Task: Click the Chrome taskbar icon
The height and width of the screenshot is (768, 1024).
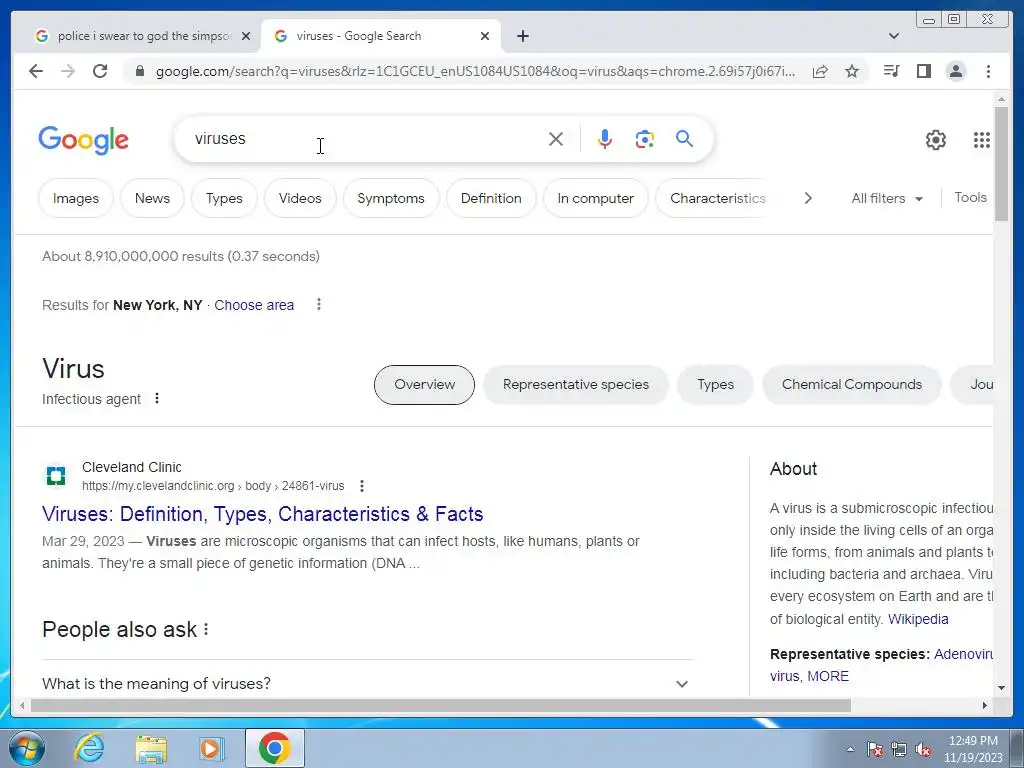Action: (x=274, y=748)
